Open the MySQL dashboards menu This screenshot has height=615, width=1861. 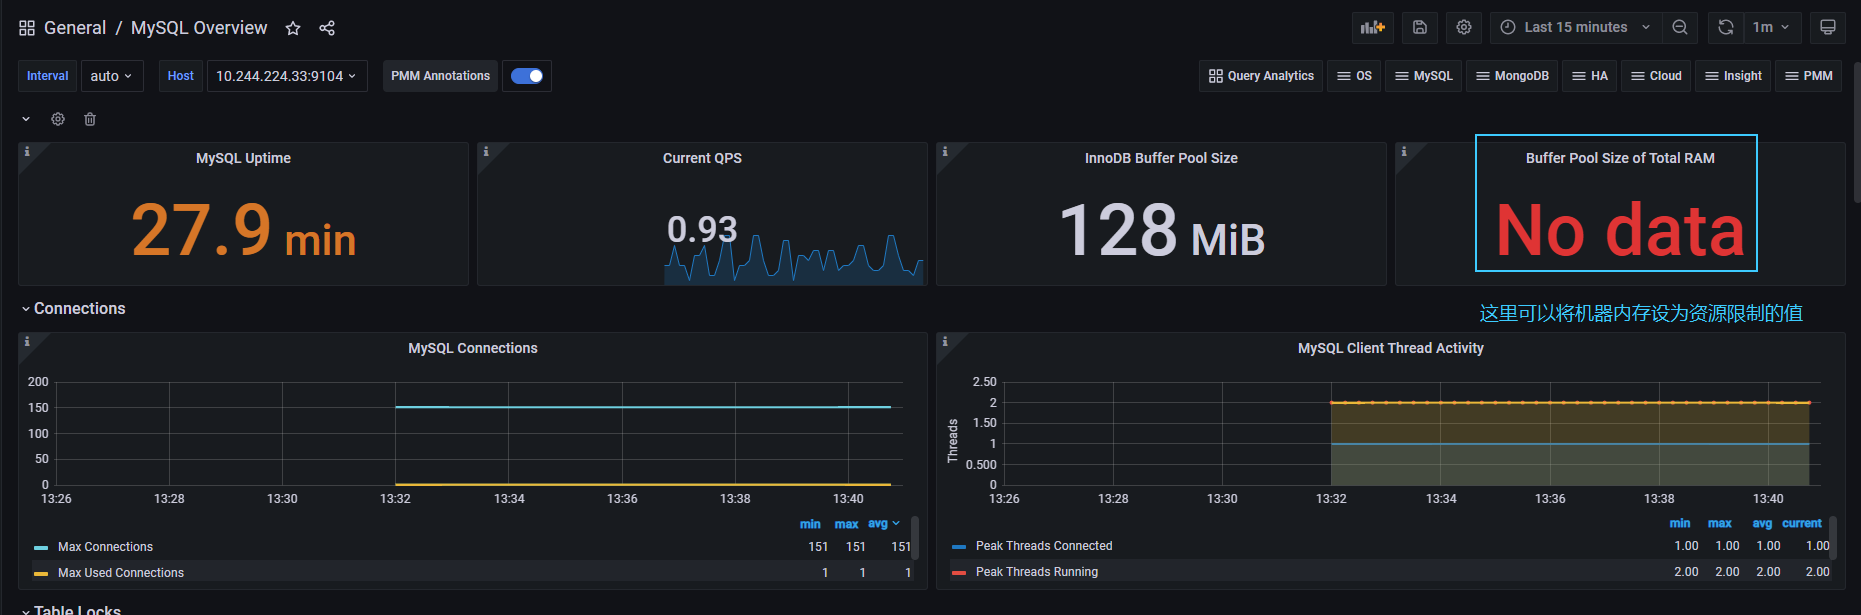(x=1423, y=76)
